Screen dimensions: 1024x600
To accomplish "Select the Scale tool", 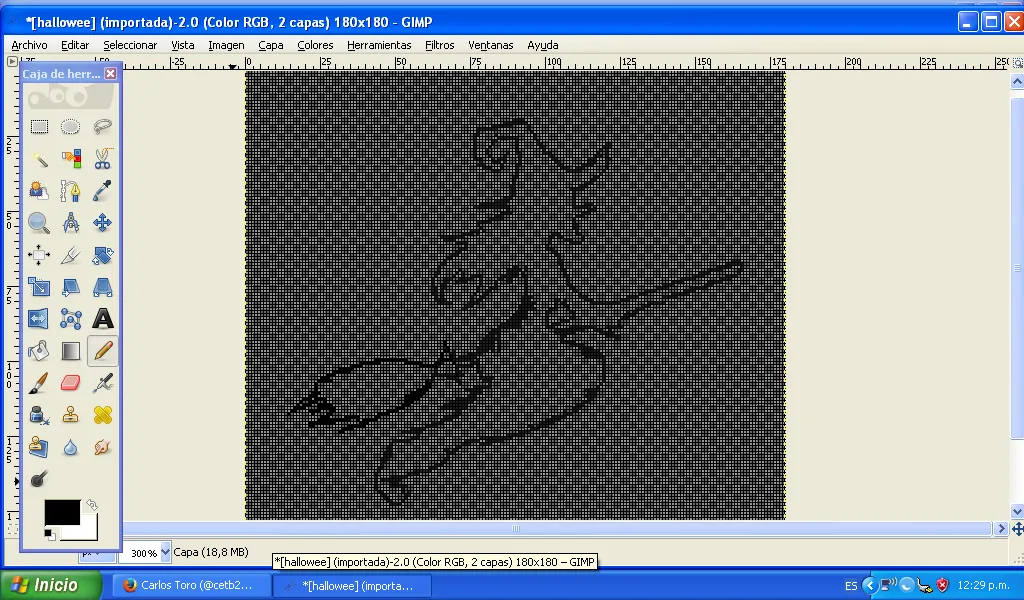I will pyautogui.click(x=39, y=287).
